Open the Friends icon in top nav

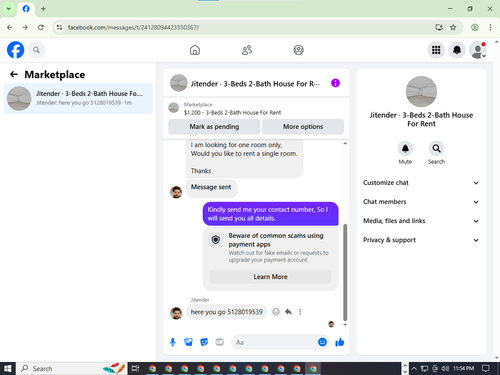tap(247, 50)
